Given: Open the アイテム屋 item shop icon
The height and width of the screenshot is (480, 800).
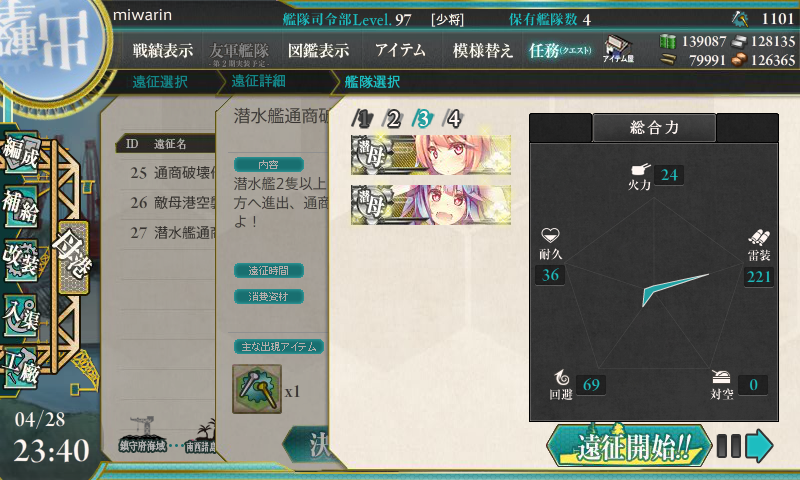Looking at the screenshot, I should (x=618, y=49).
